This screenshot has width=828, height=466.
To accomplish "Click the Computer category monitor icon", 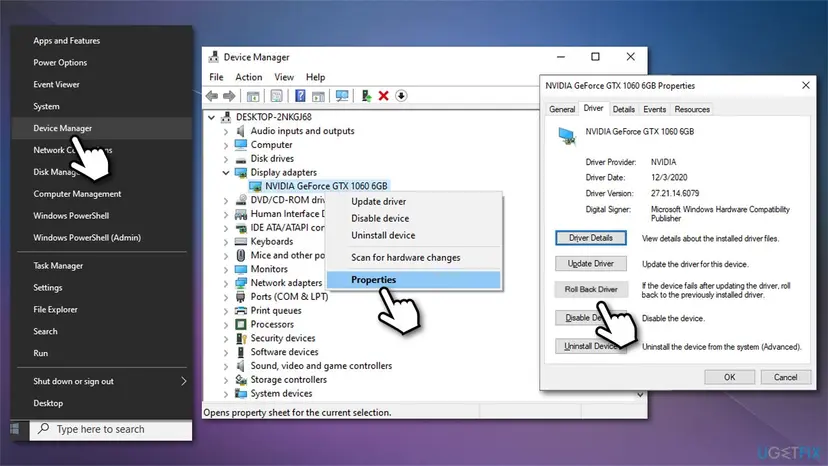I will tap(241, 144).
